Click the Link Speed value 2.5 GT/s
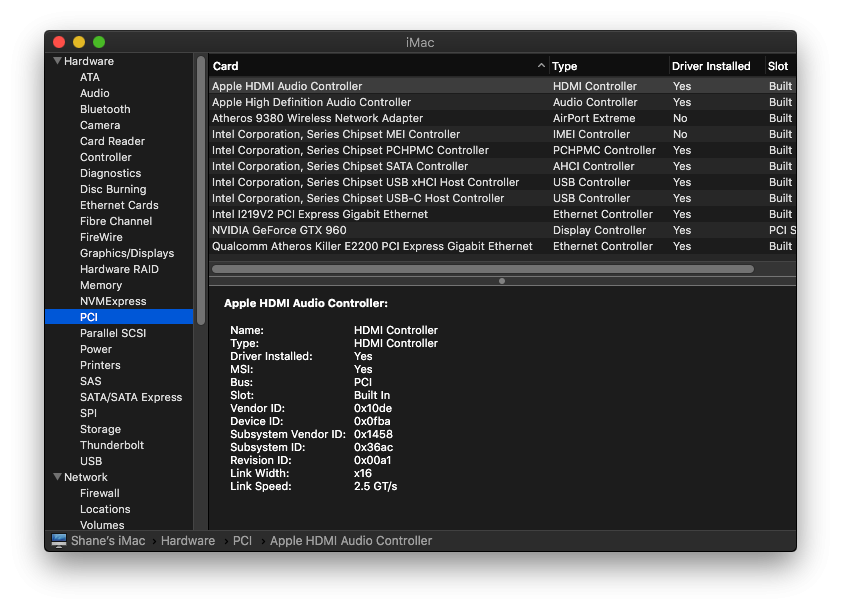Viewport: 841px width, 610px height. pyautogui.click(x=375, y=486)
